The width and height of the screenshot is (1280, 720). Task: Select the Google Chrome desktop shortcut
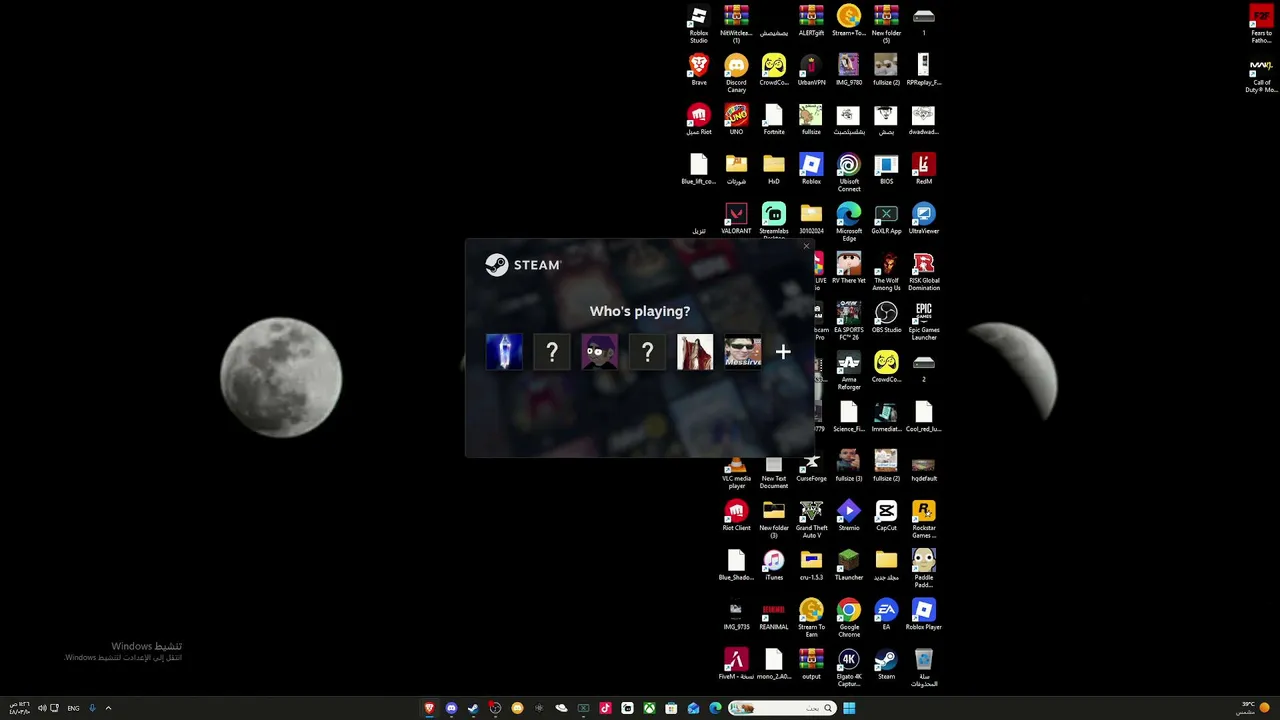point(849,618)
